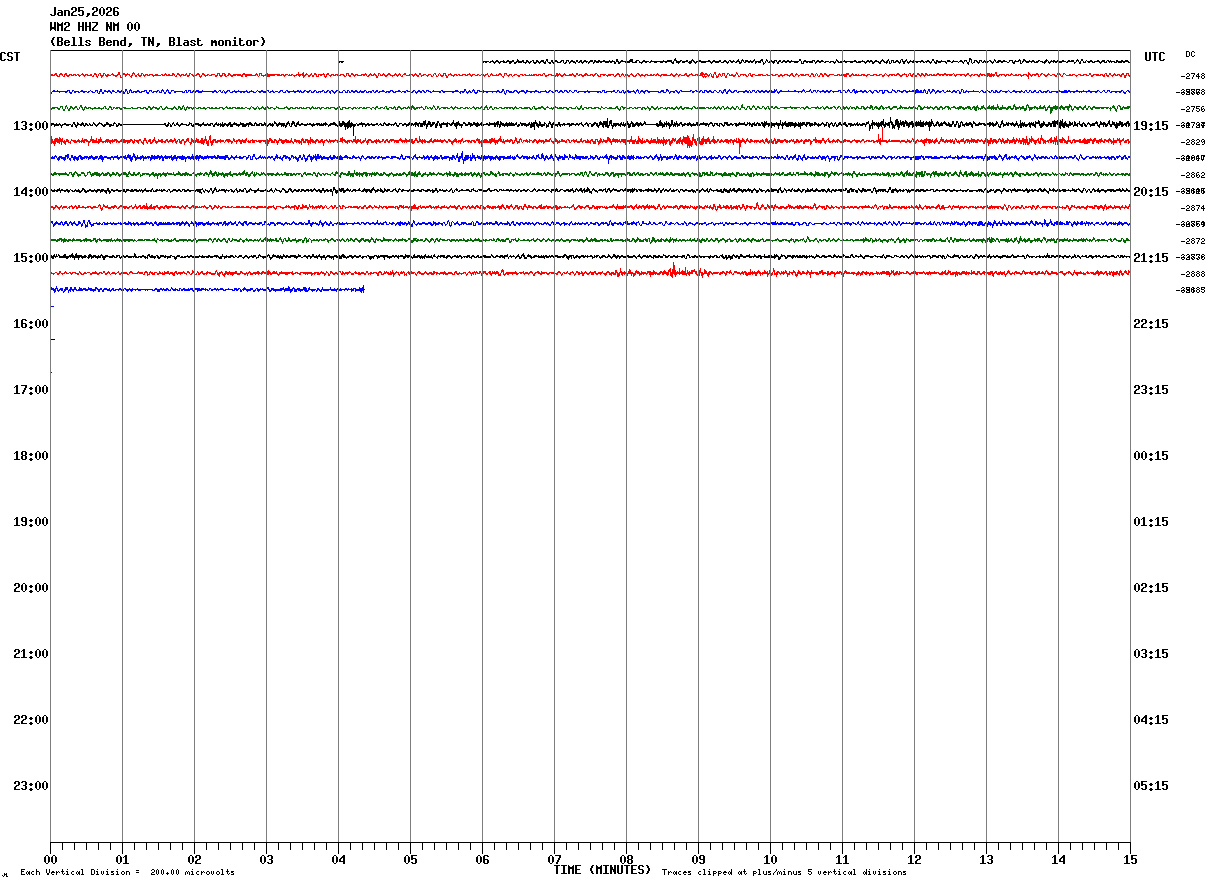
Task: Click the 02:15 UTC time label
Action: click(x=1151, y=588)
